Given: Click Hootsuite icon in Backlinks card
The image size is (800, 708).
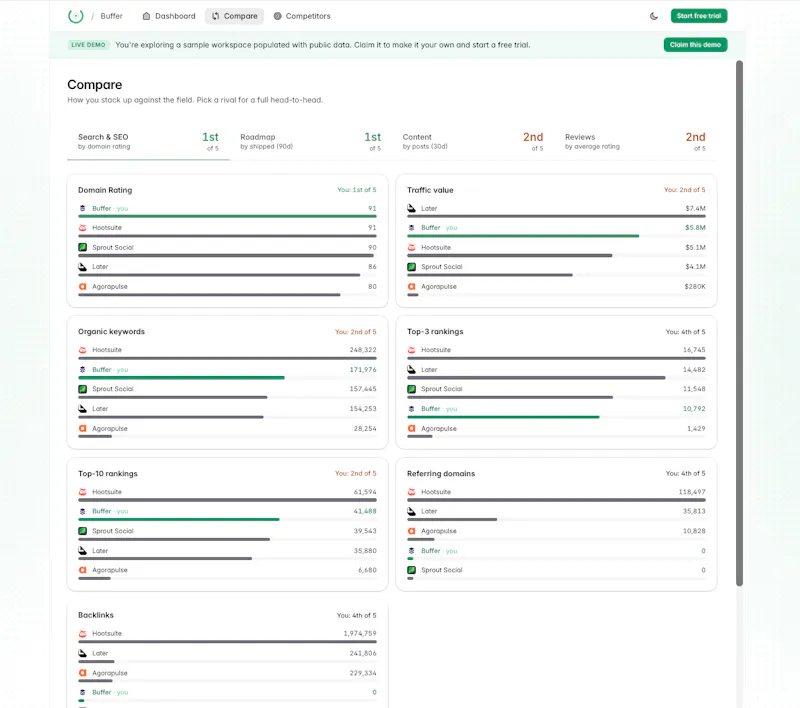Looking at the screenshot, I should 82,633.
